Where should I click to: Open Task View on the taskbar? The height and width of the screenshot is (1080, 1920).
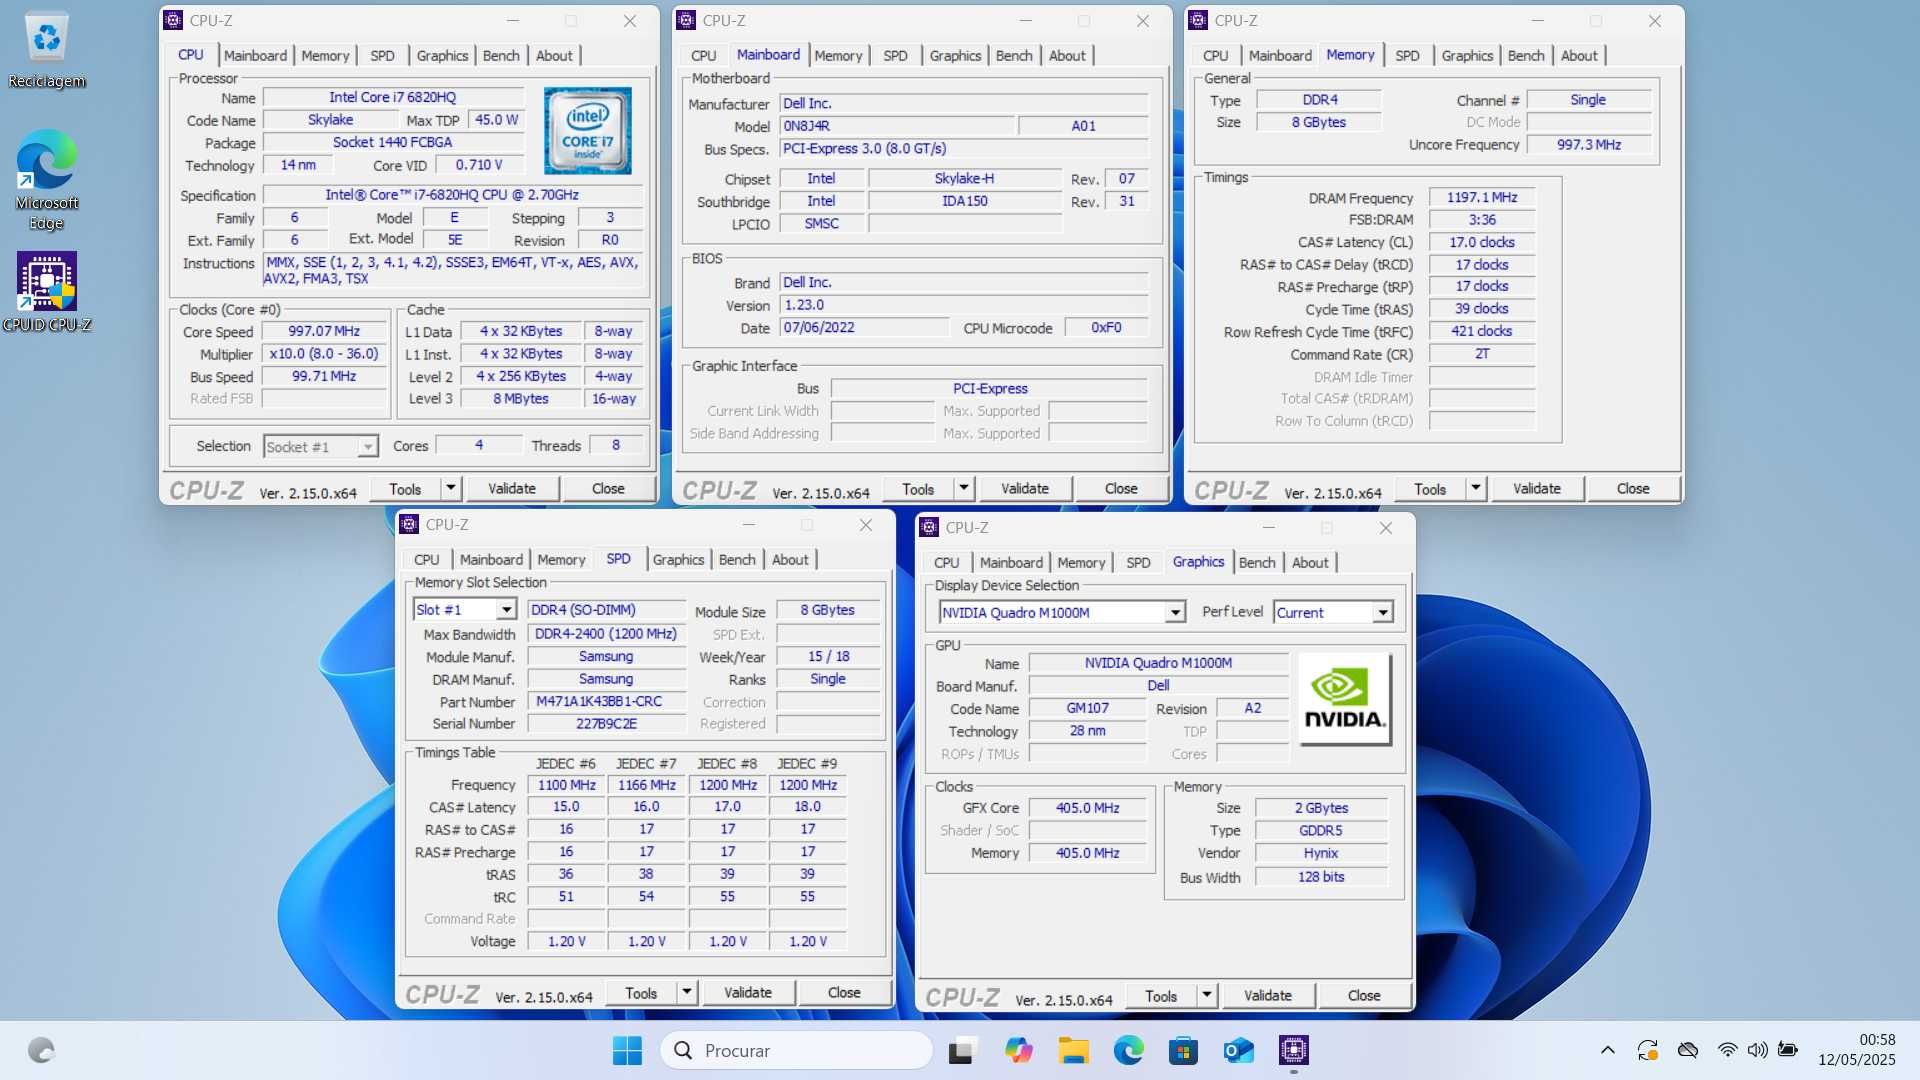[962, 1050]
